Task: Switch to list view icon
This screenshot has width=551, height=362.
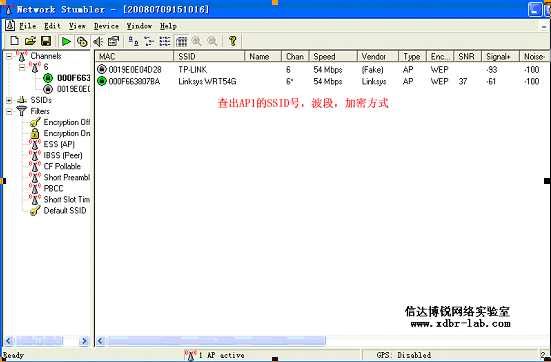Action: (165, 41)
